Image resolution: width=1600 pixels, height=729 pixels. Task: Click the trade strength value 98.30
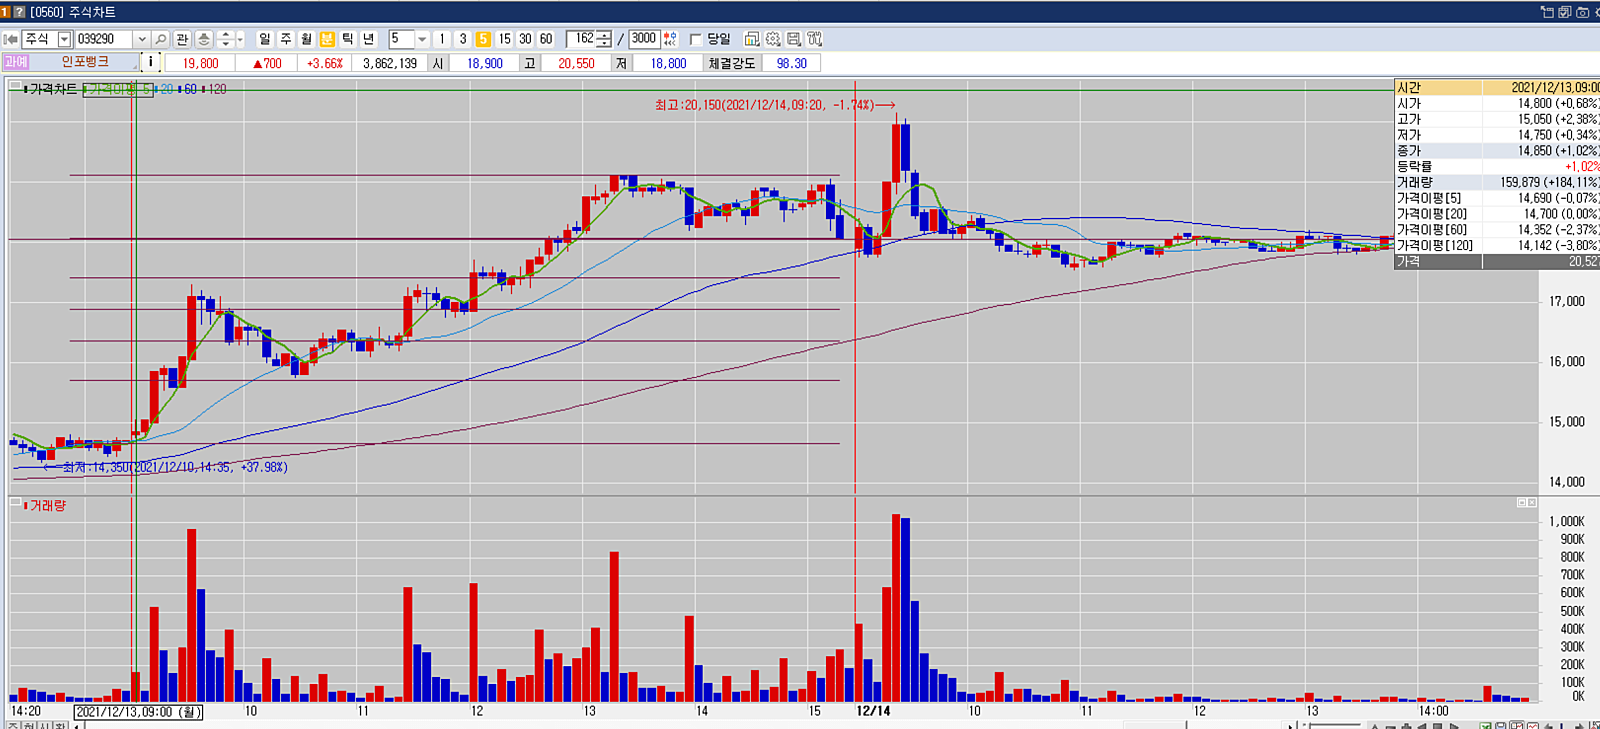tap(792, 63)
